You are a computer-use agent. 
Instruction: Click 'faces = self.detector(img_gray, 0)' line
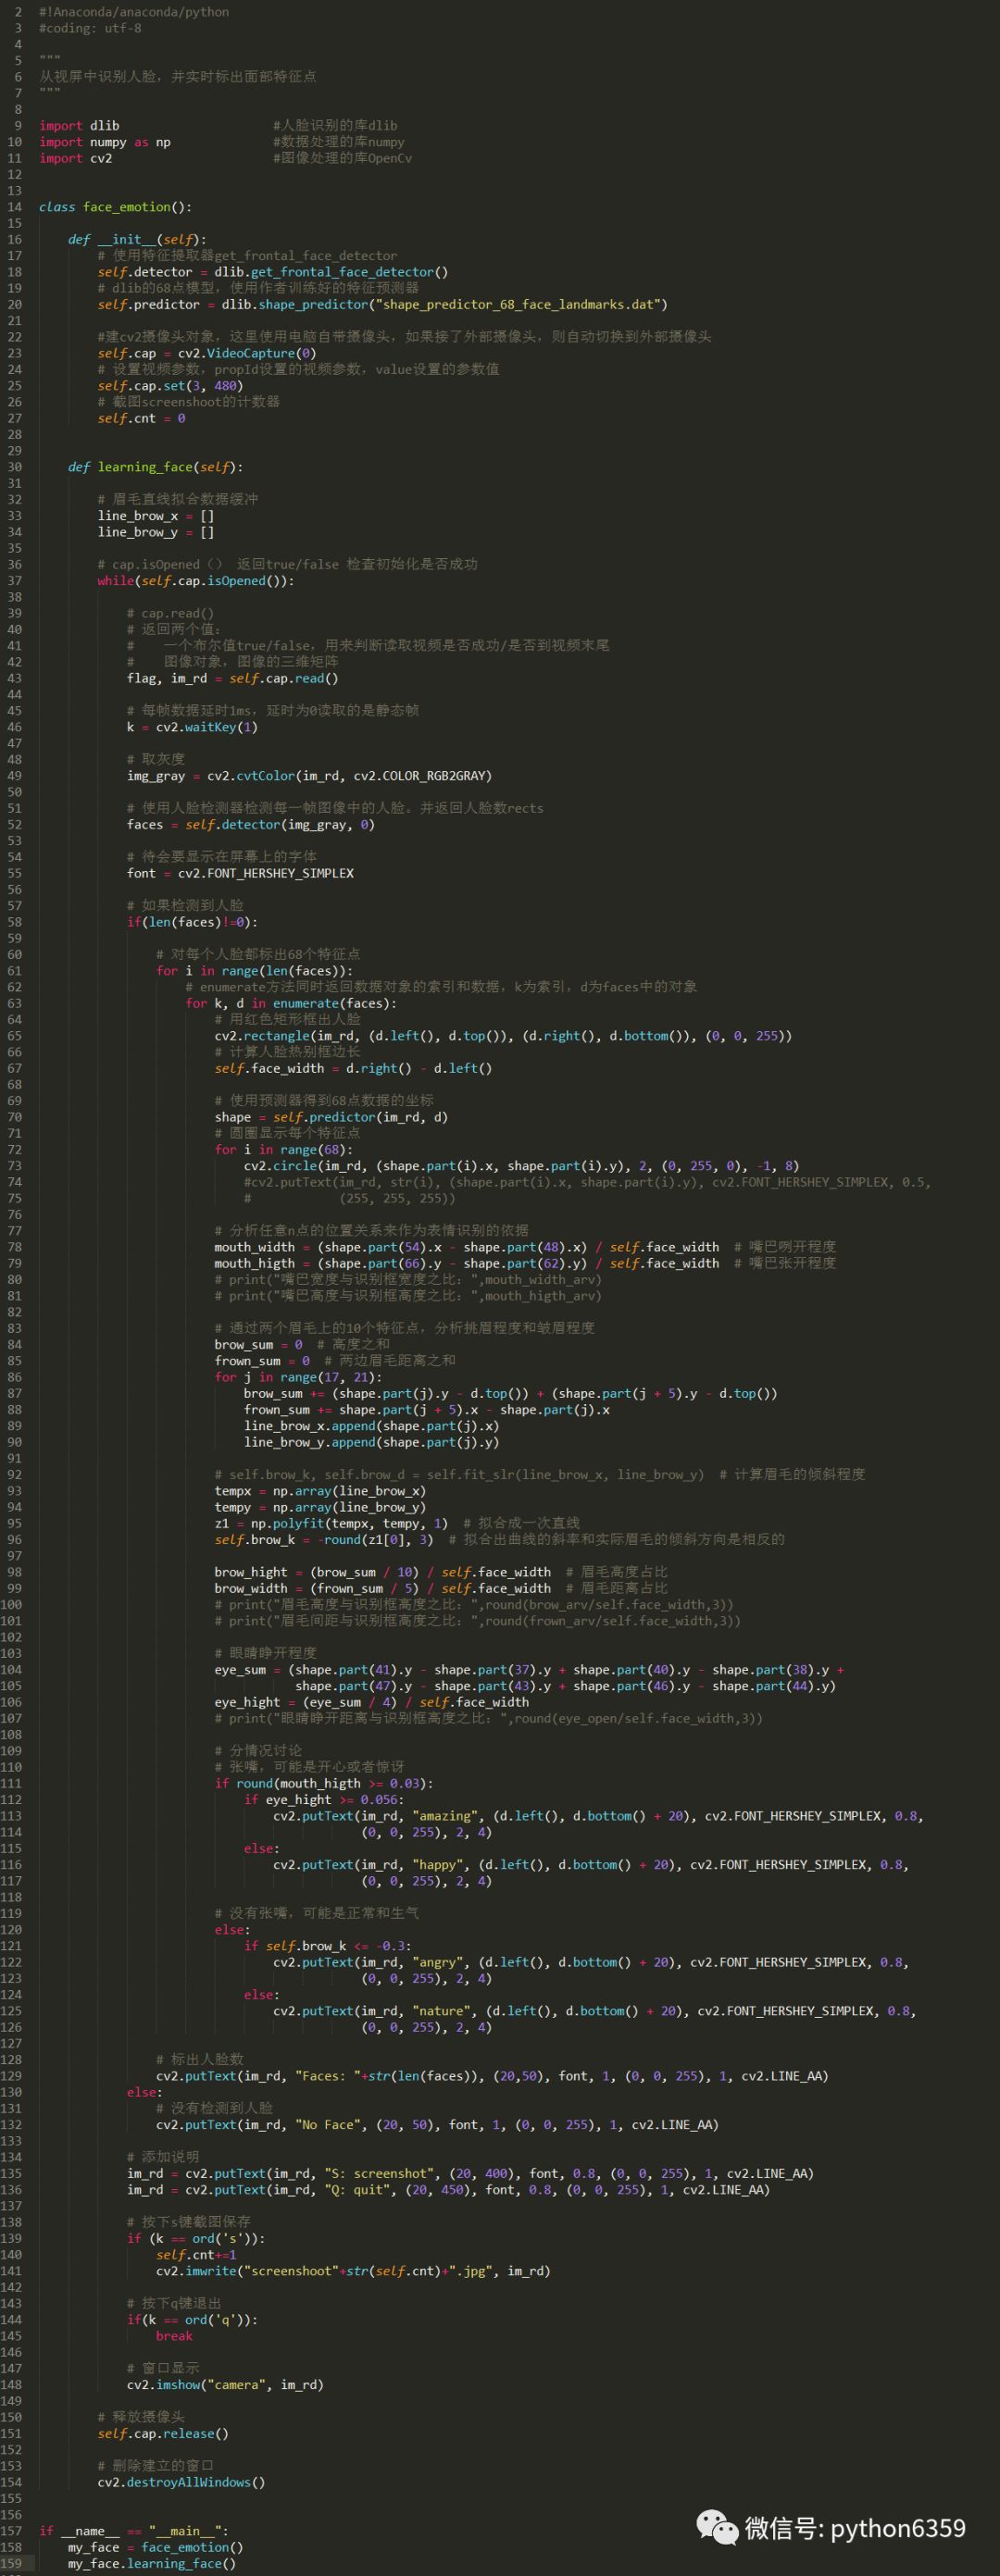click(251, 825)
